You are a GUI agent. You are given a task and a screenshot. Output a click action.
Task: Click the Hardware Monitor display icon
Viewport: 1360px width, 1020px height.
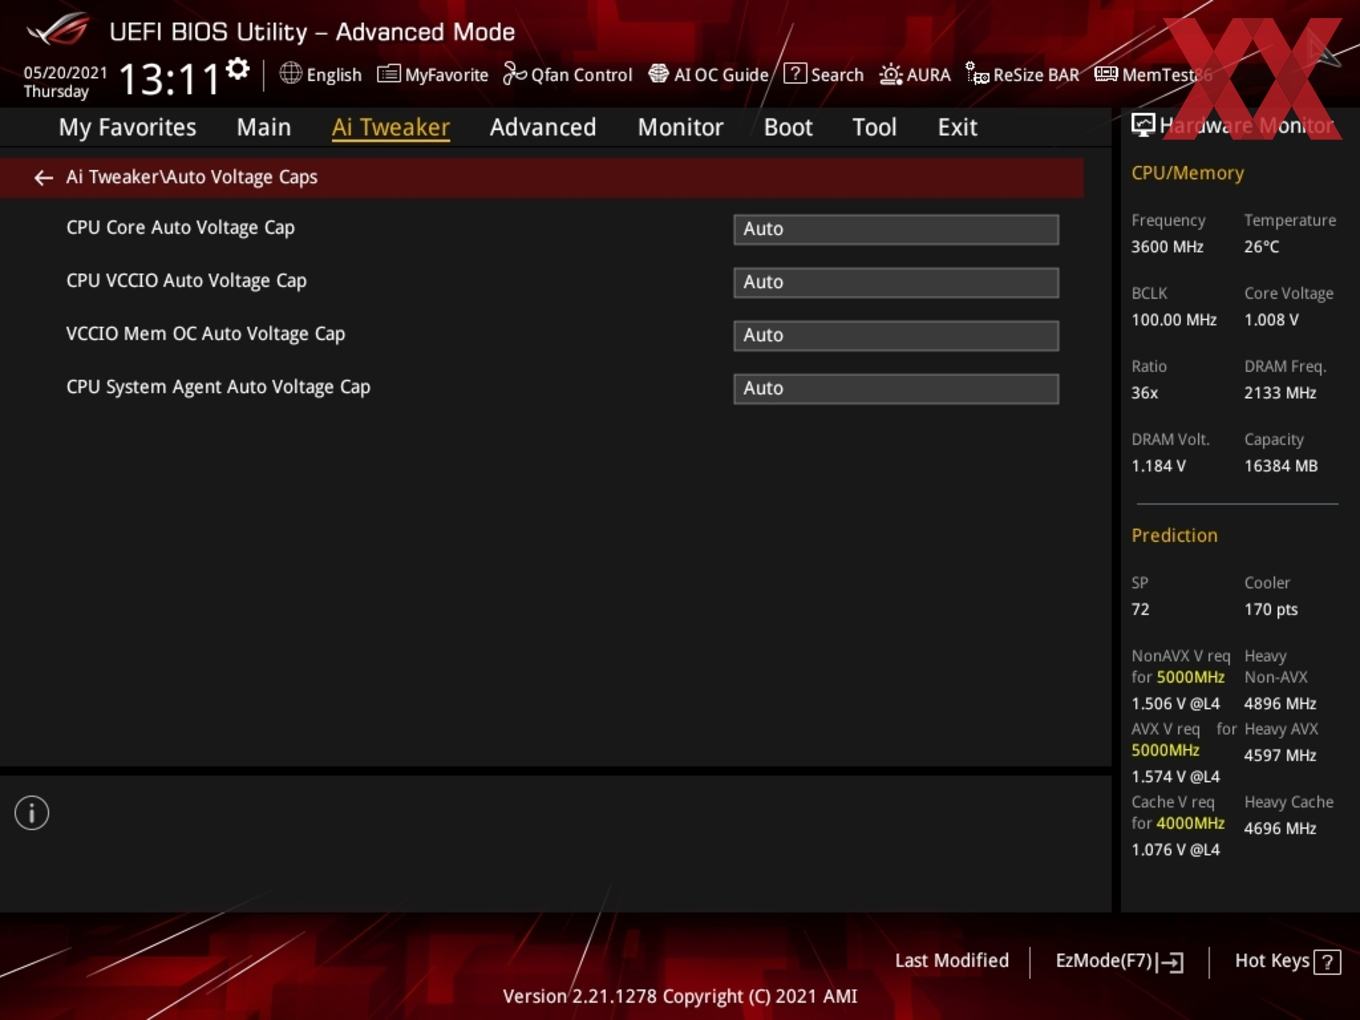coord(1143,125)
